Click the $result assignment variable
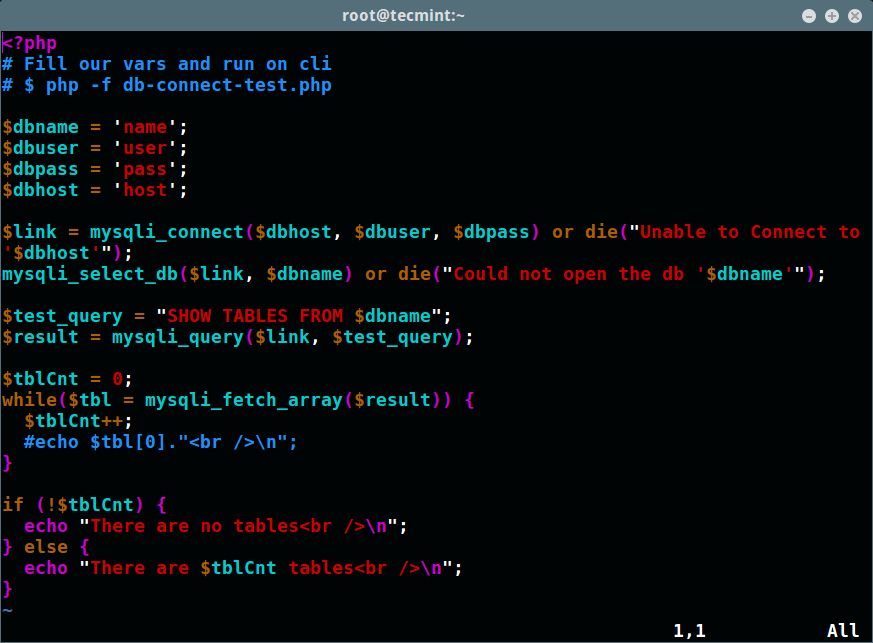 click(40, 337)
